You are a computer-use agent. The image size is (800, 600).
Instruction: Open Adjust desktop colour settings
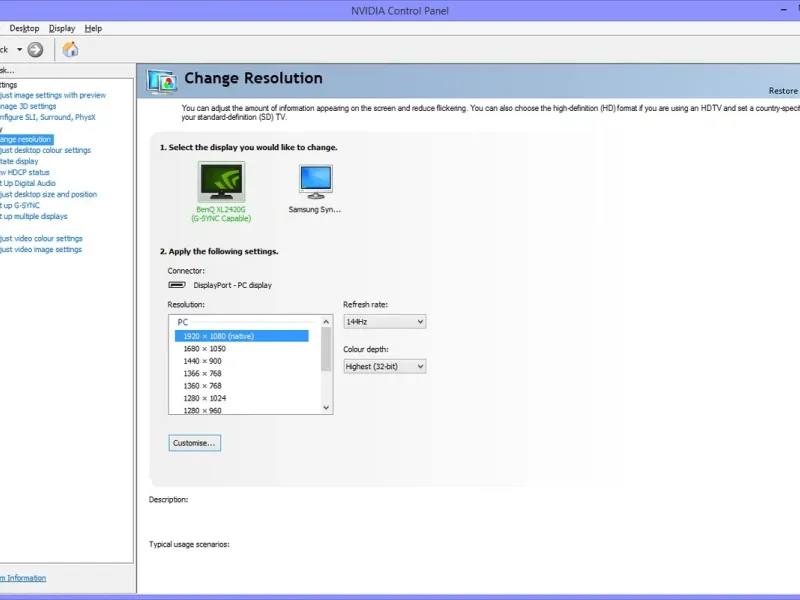coord(45,150)
